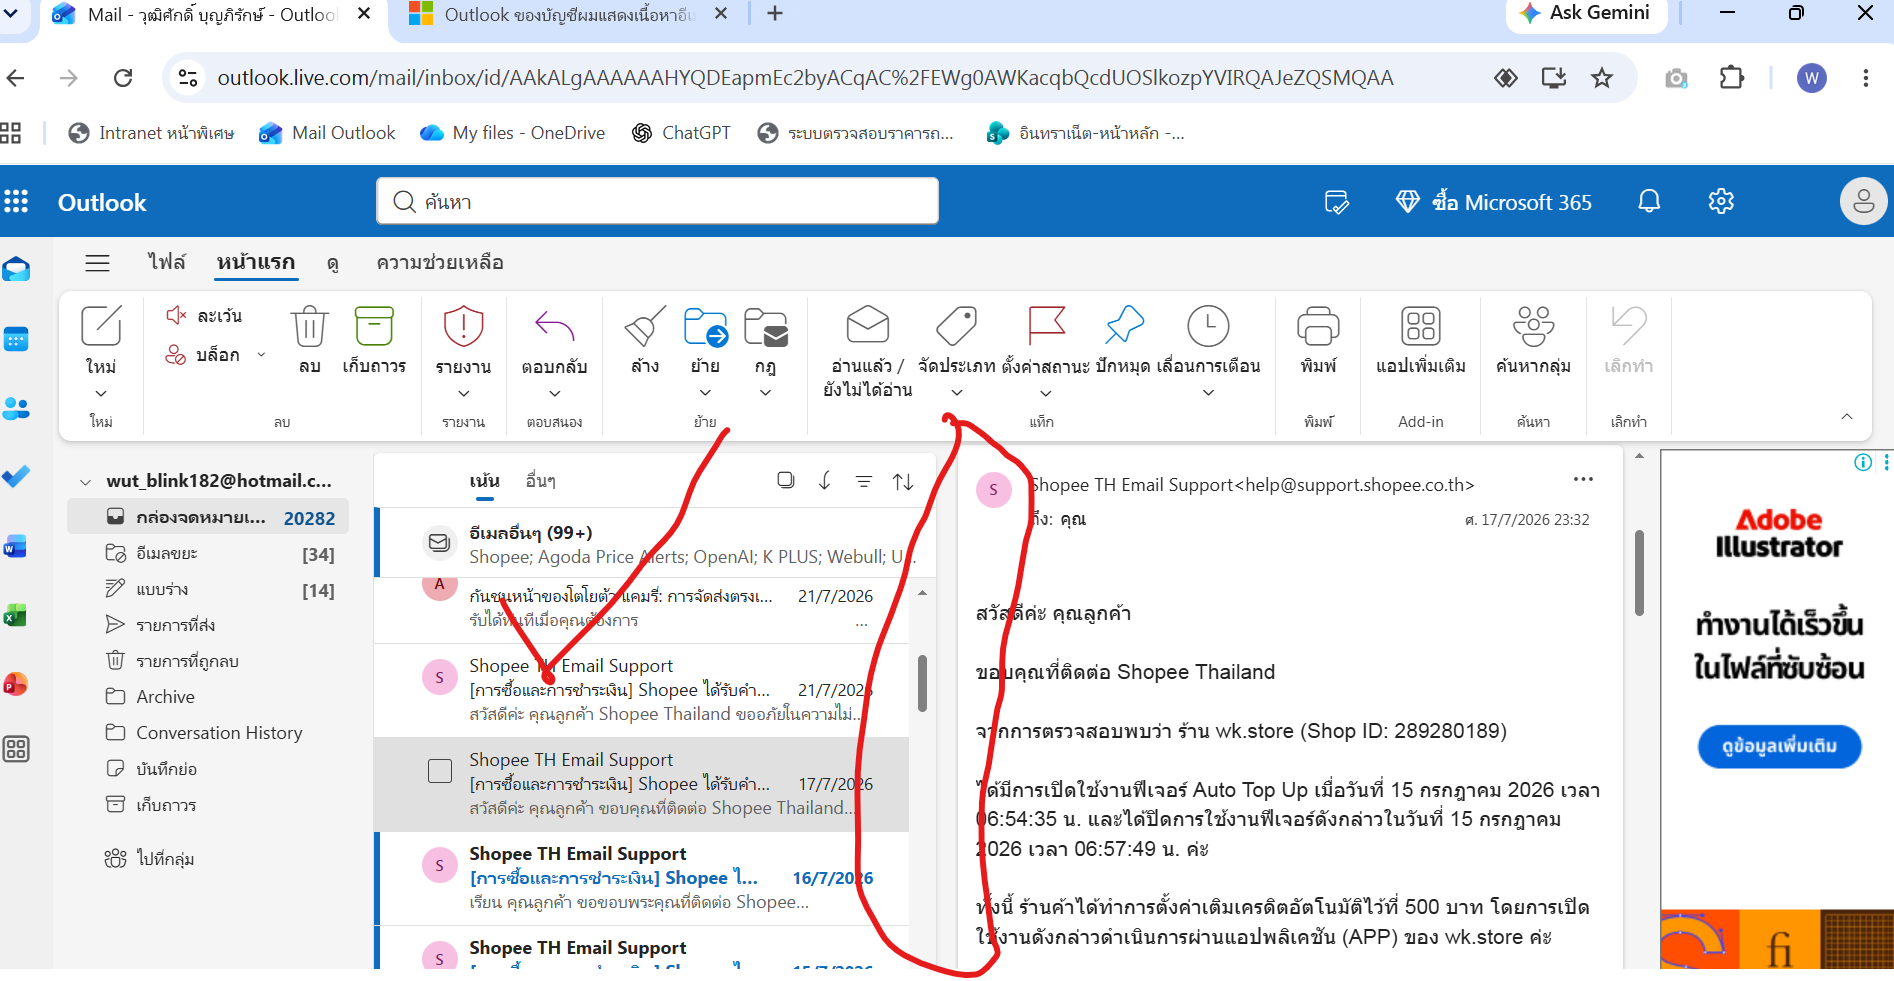Click the Ignore muted speaker icon
1894x981 pixels.
(176, 315)
